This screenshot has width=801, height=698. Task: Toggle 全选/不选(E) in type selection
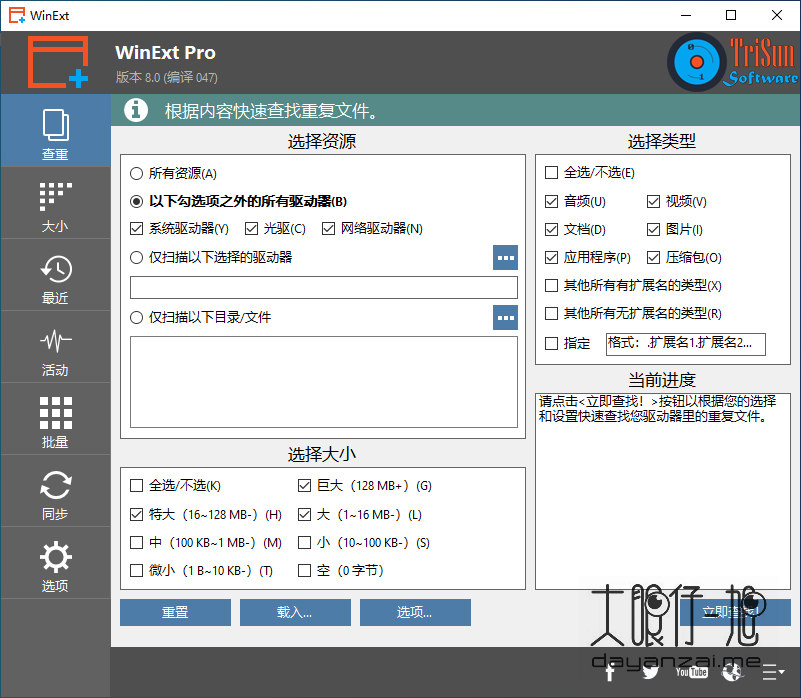590,173
